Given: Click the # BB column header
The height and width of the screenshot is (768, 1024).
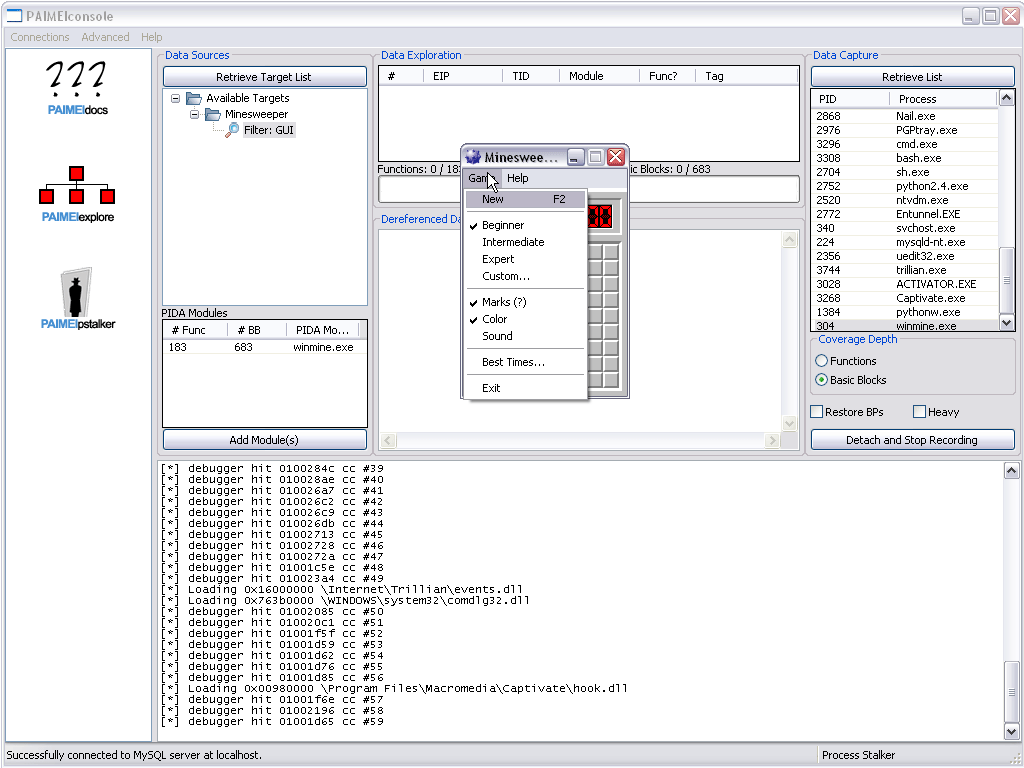Looking at the screenshot, I should [257, 330].
